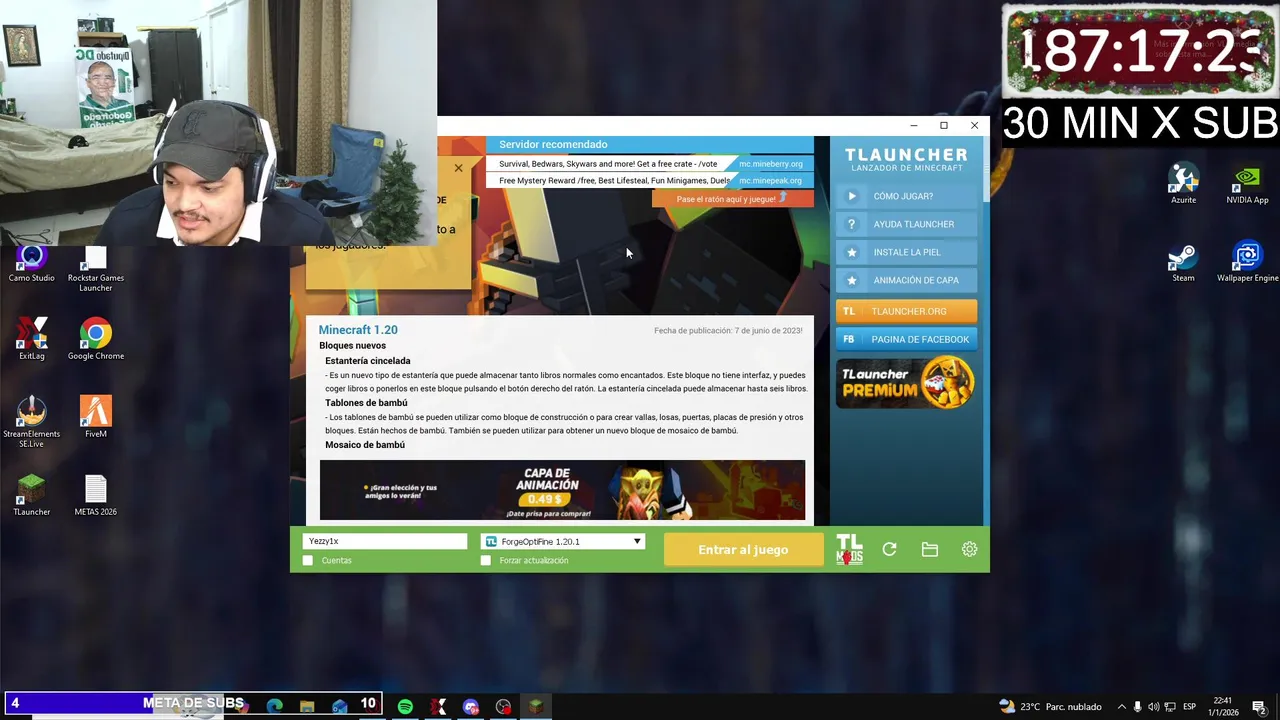
Task: Open Camo Studio desktop shortcut
Action: point(32,264)
